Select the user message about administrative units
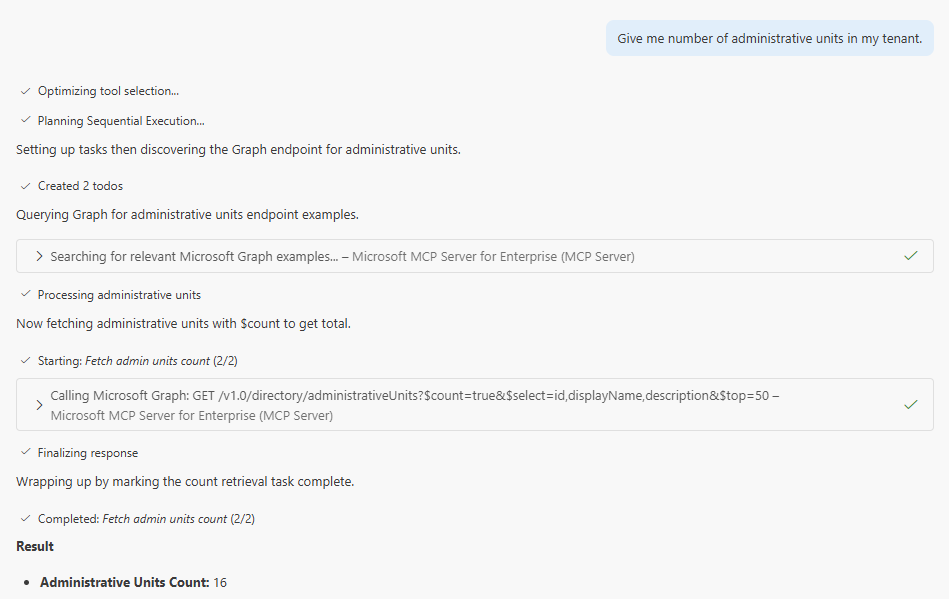The image size is (949, 599). pyautogui.click(x=769, y=39)
